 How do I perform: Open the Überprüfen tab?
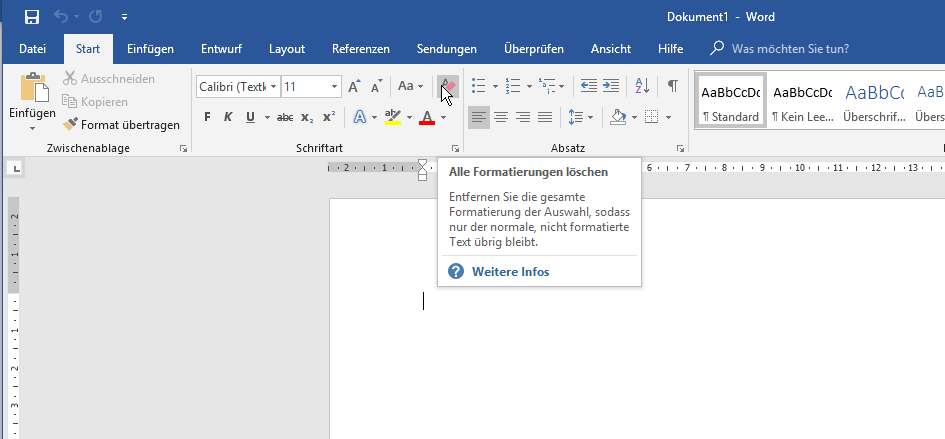(x=534, y=49)
